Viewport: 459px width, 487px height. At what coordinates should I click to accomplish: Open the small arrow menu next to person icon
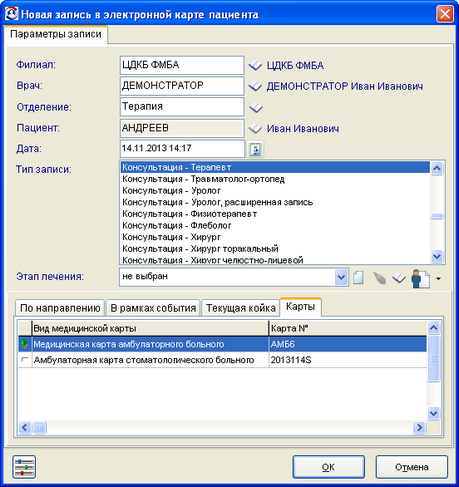(x=438, y=279)
